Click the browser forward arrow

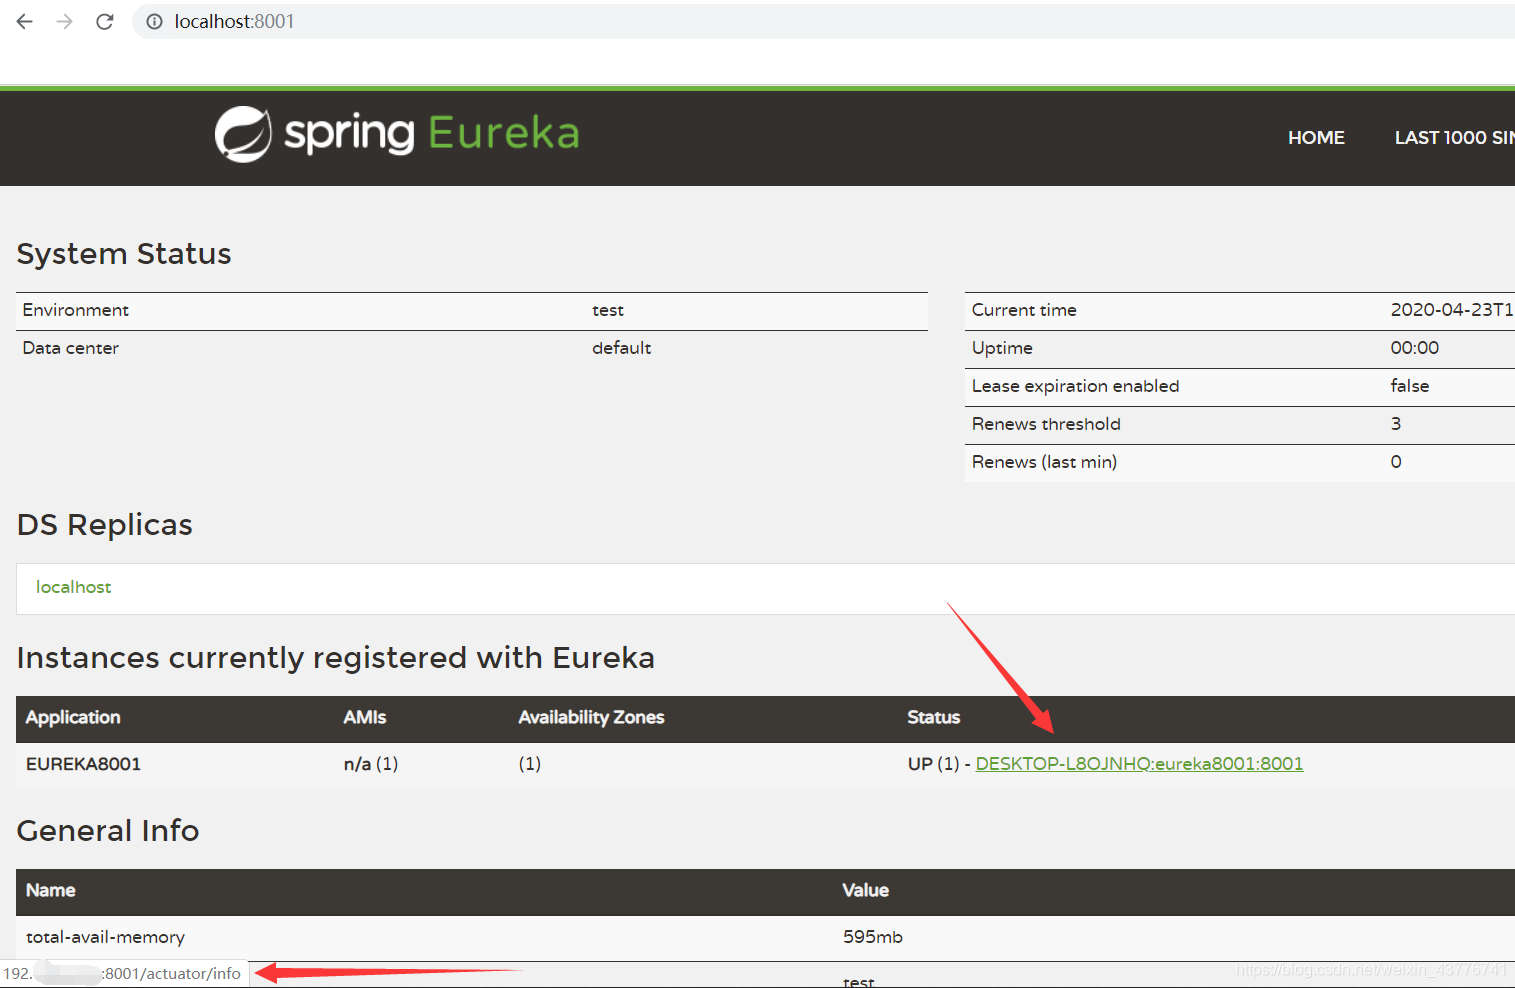(65, 21)
